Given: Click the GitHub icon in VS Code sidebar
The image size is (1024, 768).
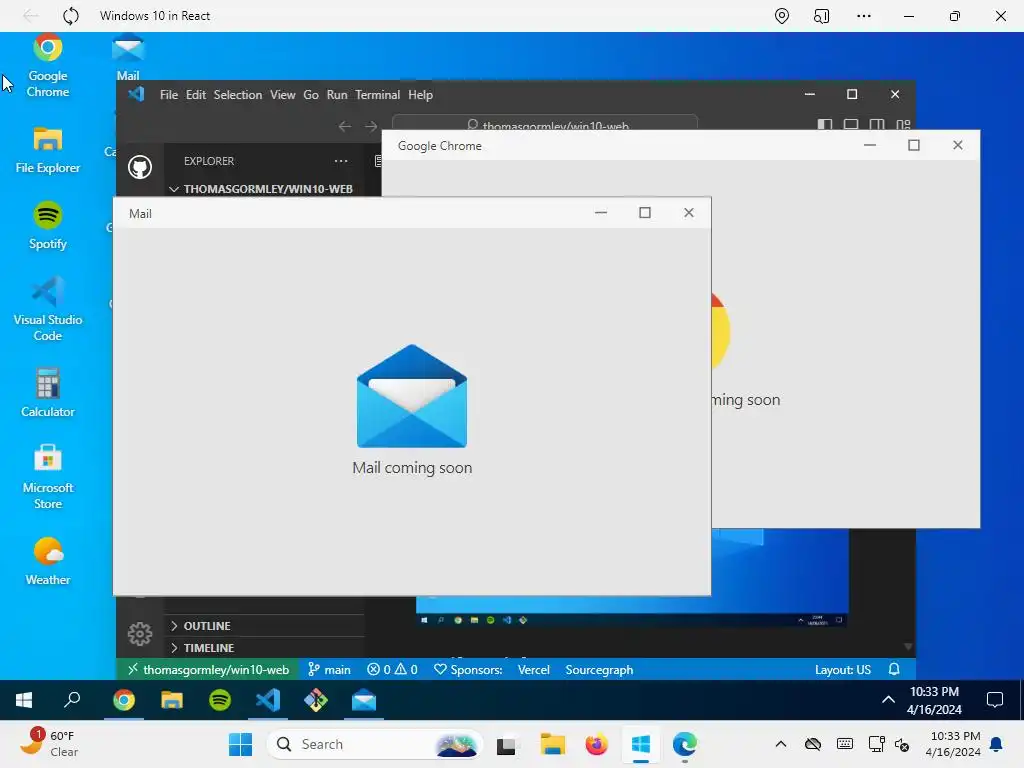Looking at the screenshot, I should click(140, 167).
